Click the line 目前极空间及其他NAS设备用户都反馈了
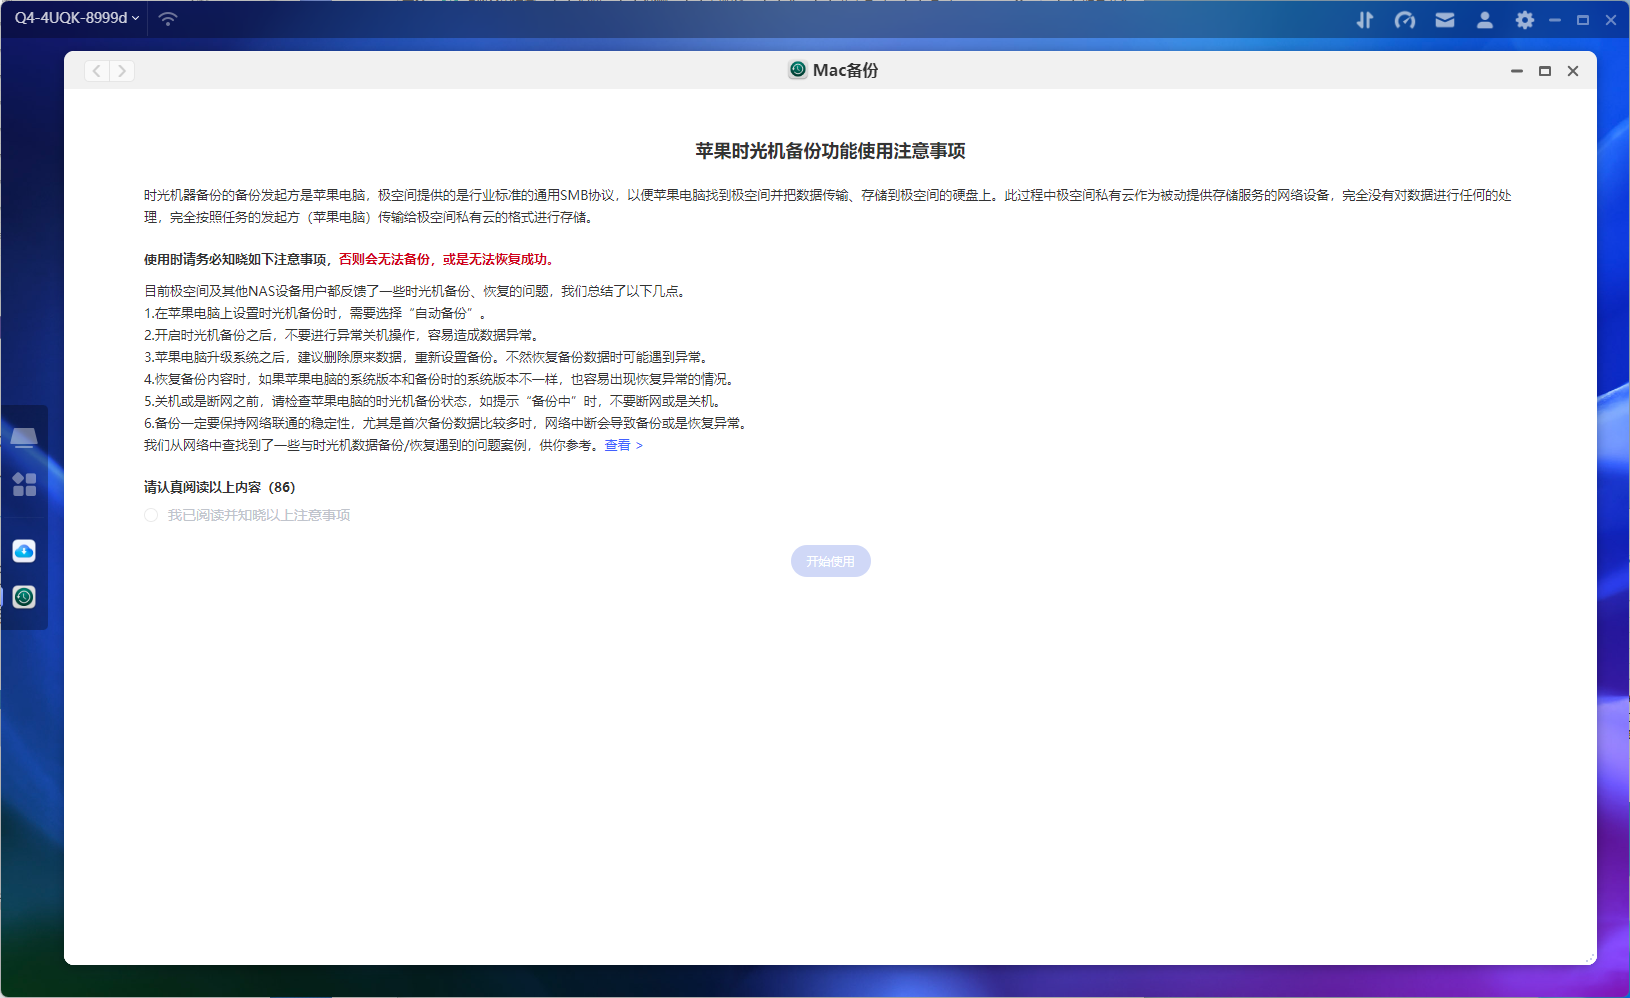 point(417,292)
